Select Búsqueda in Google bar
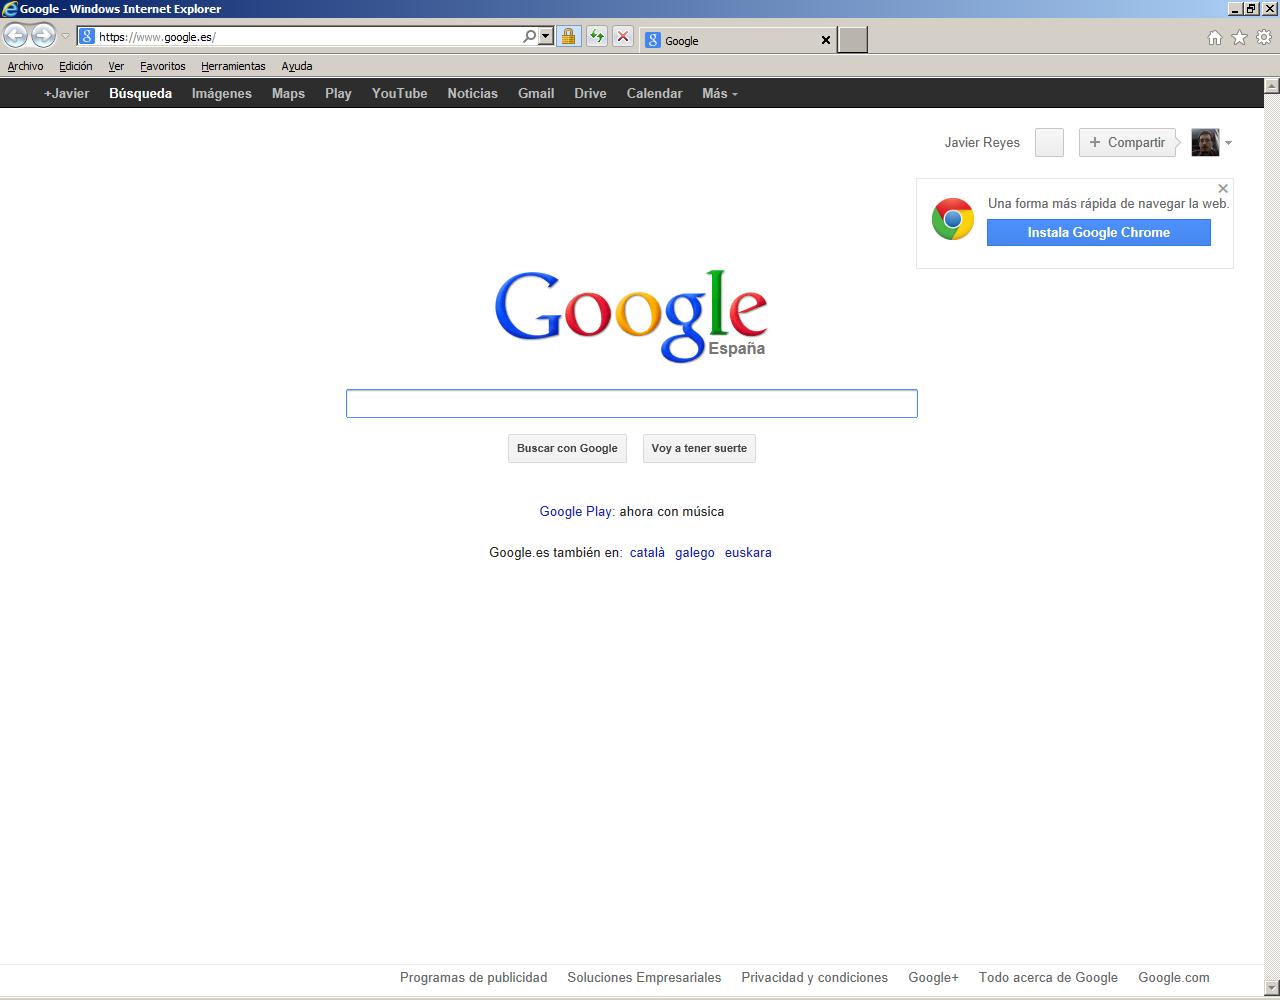 tap(140, 93)
